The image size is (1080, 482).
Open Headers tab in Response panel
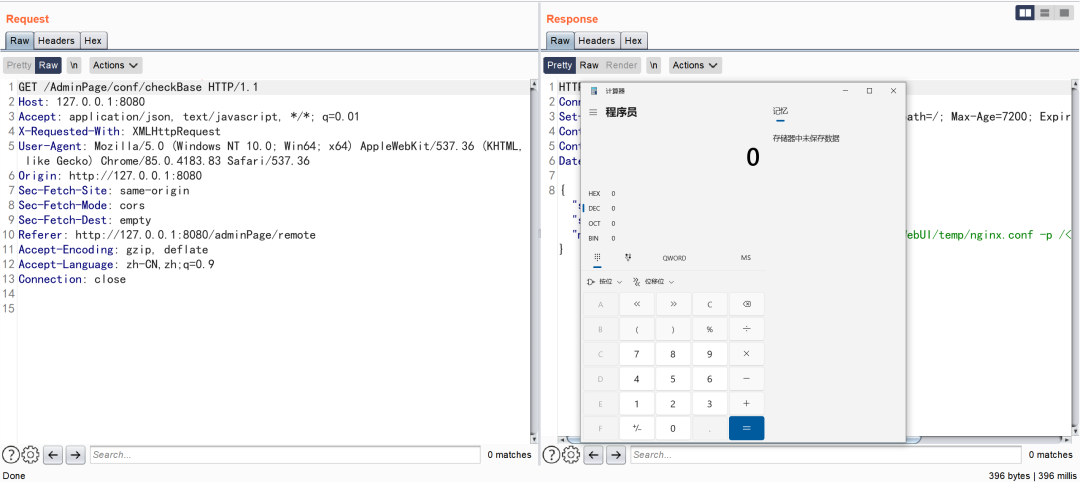(x=596, y=41)
